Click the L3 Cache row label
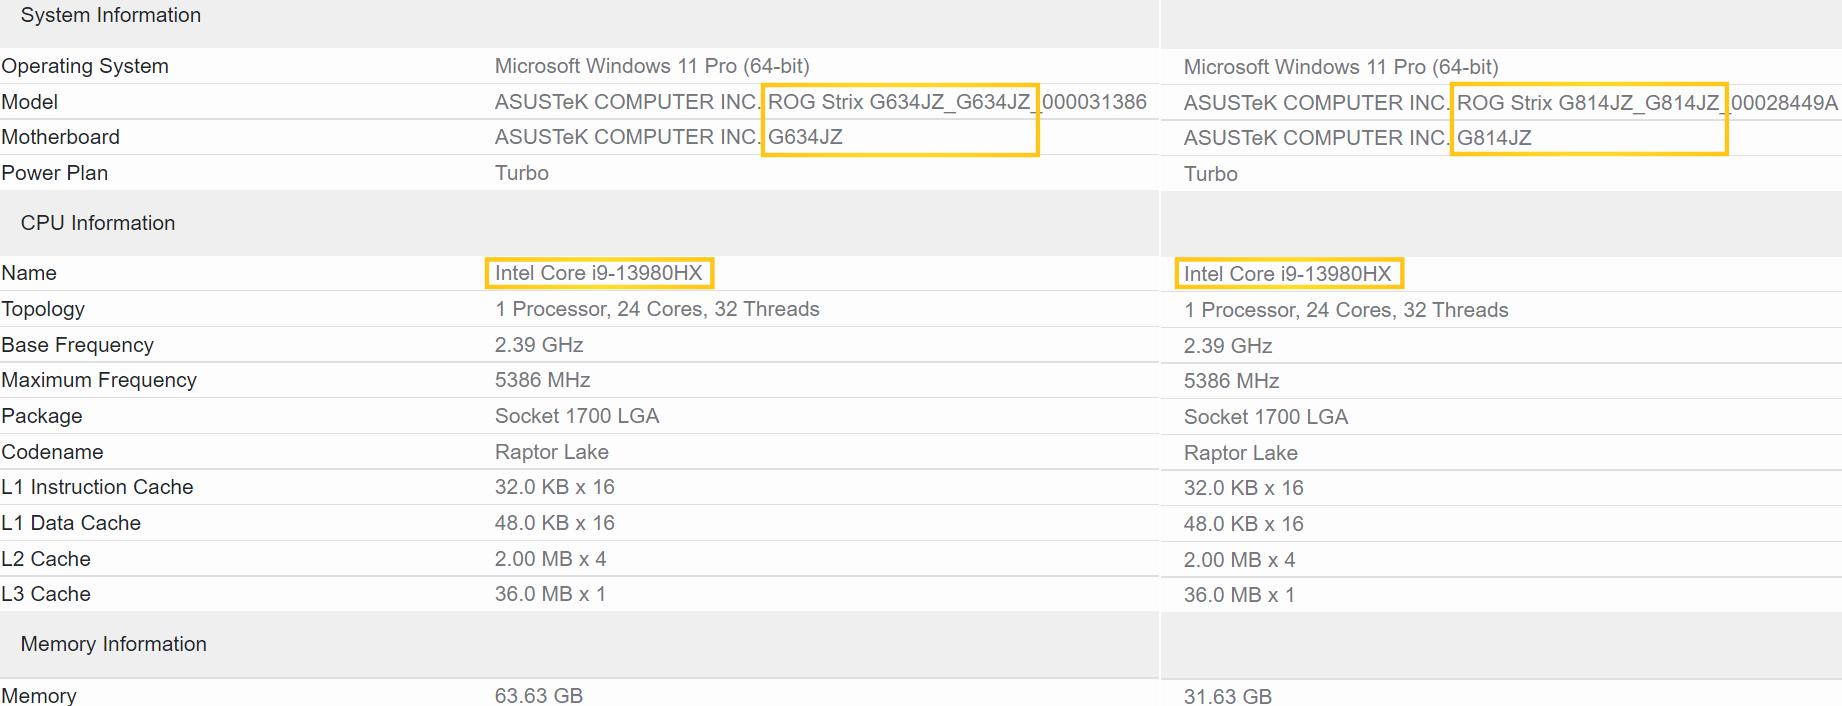Screen dimensions: 1842x706 point(46,594)
